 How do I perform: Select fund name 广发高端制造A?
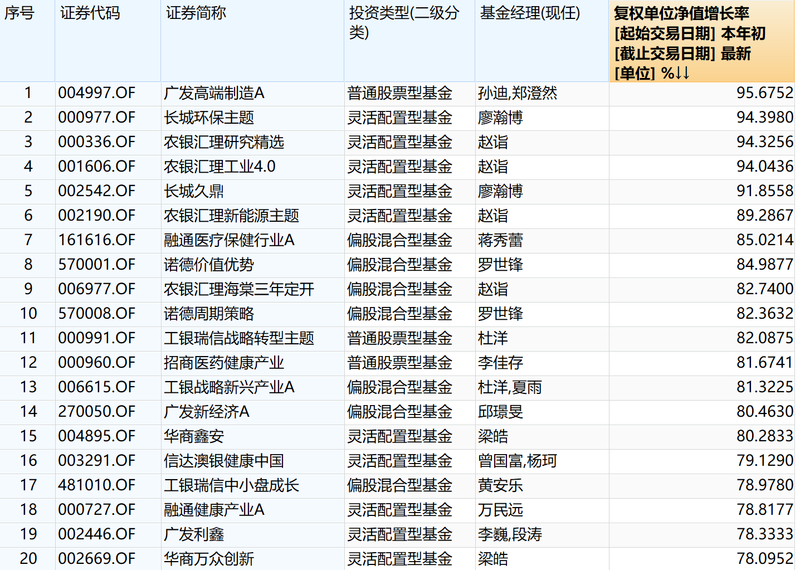pyautogui.click(x=214, y=93)
